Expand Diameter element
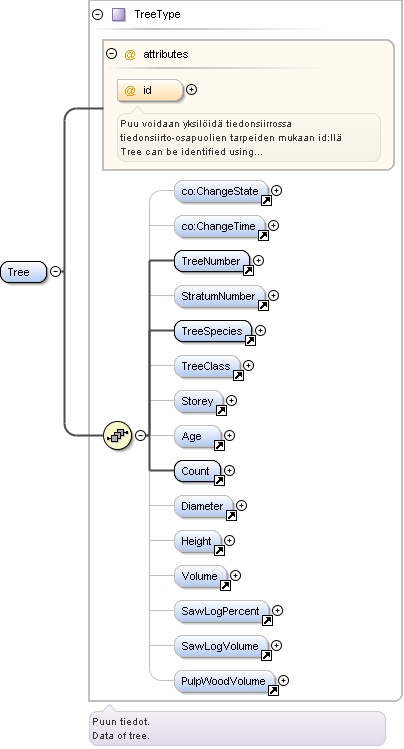404x749 pixels. (242, 505)
